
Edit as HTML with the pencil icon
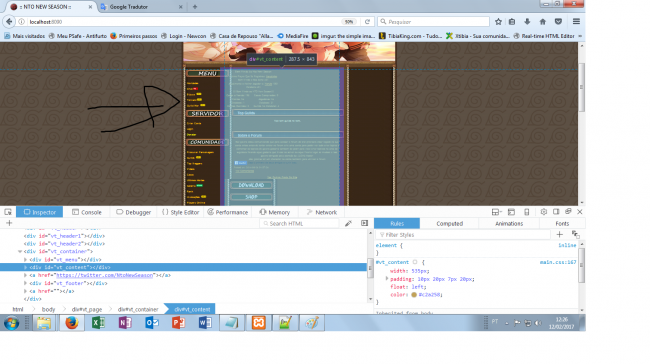coord(348,223)
